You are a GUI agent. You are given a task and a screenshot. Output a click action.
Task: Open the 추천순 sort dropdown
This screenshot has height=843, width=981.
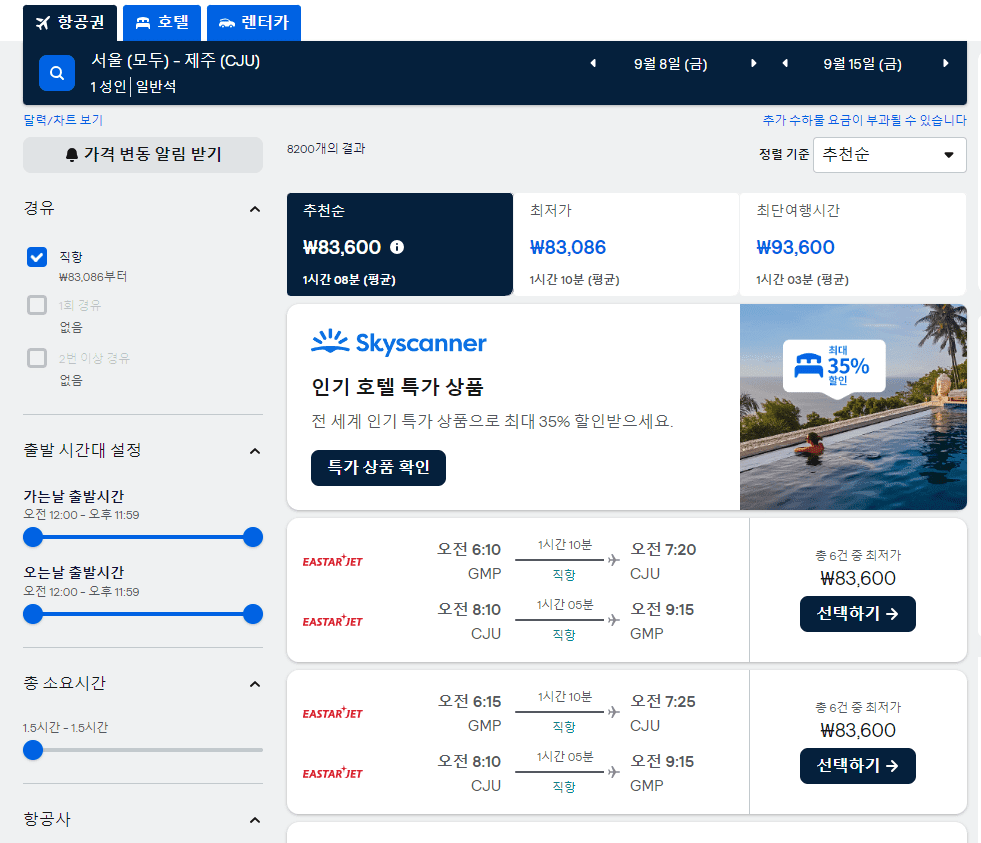click(x=889, y=156)
